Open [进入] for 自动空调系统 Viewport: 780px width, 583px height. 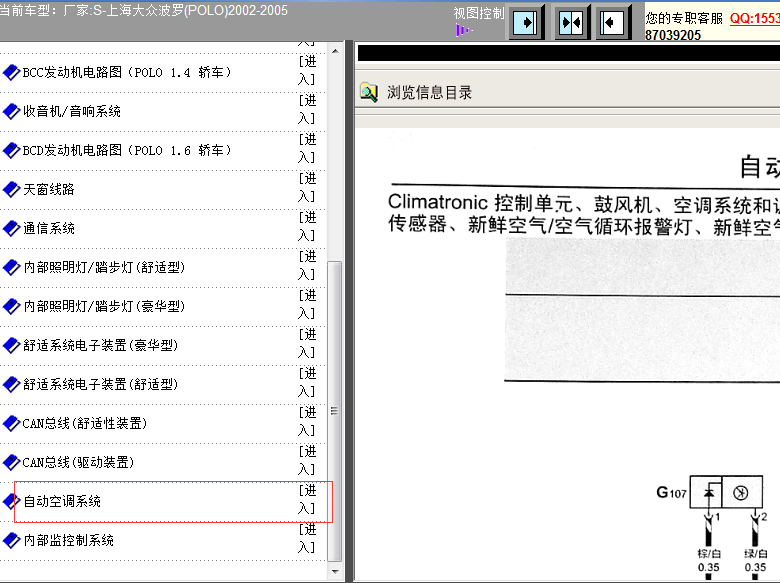(307, 499)
